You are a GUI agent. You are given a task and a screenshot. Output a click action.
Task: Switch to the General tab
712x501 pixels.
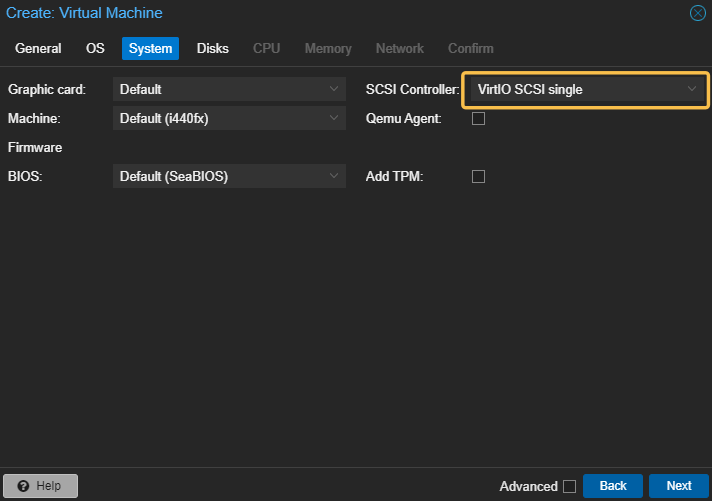[x=38, y=48]
